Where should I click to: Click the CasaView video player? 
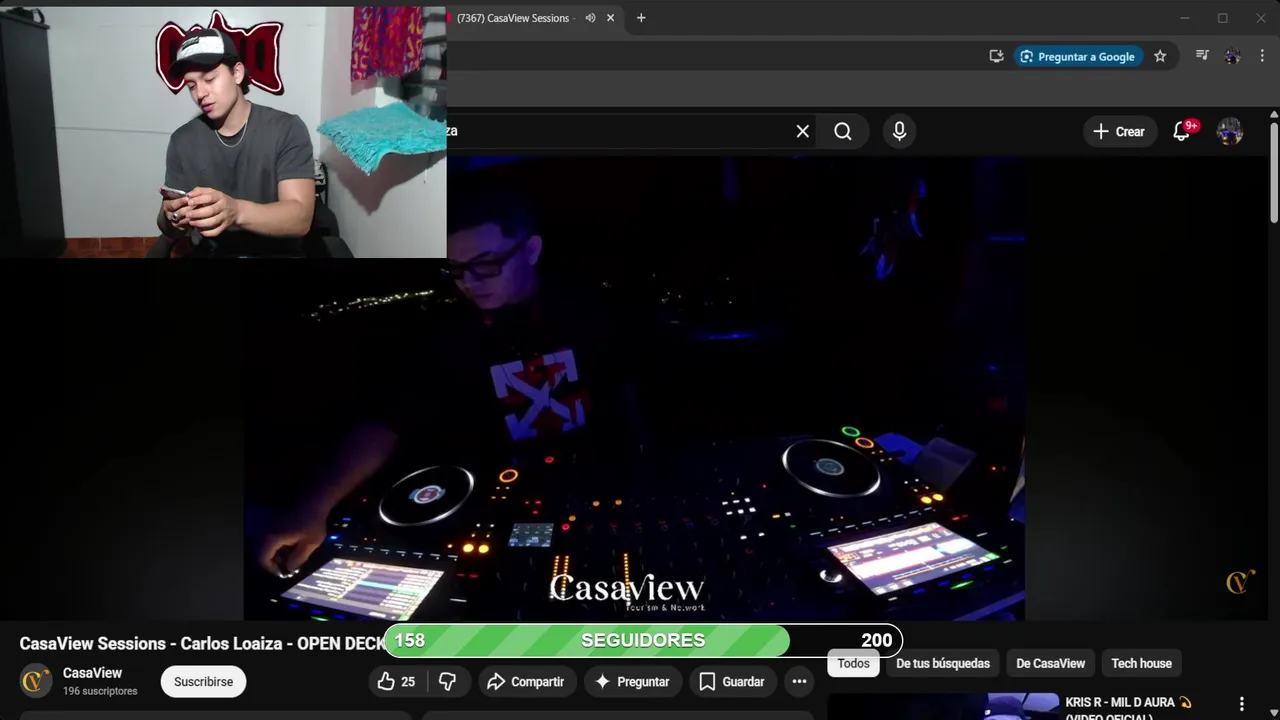tap(634, 388)
